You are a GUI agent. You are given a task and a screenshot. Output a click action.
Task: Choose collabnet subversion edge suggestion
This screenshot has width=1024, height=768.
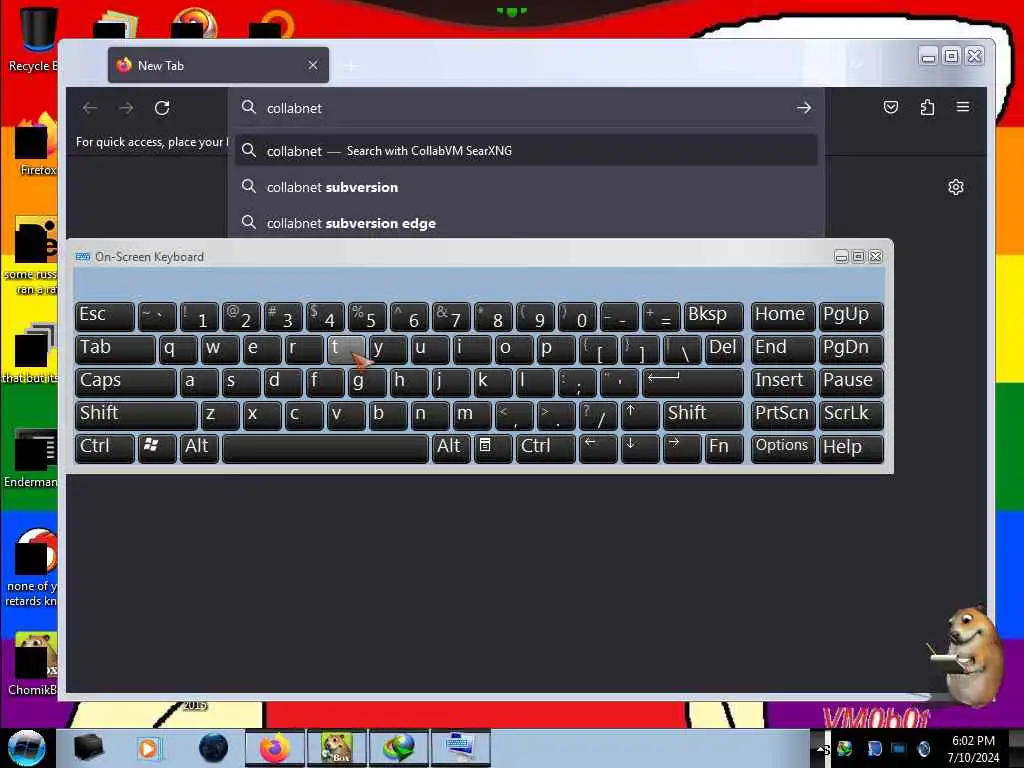coord(526,223)
